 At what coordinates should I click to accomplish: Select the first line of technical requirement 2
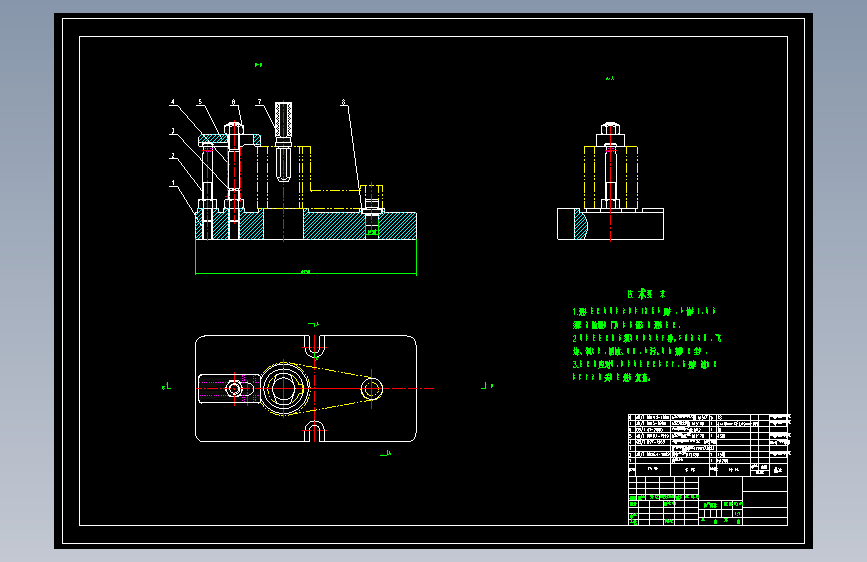click(x=647, y=338)
